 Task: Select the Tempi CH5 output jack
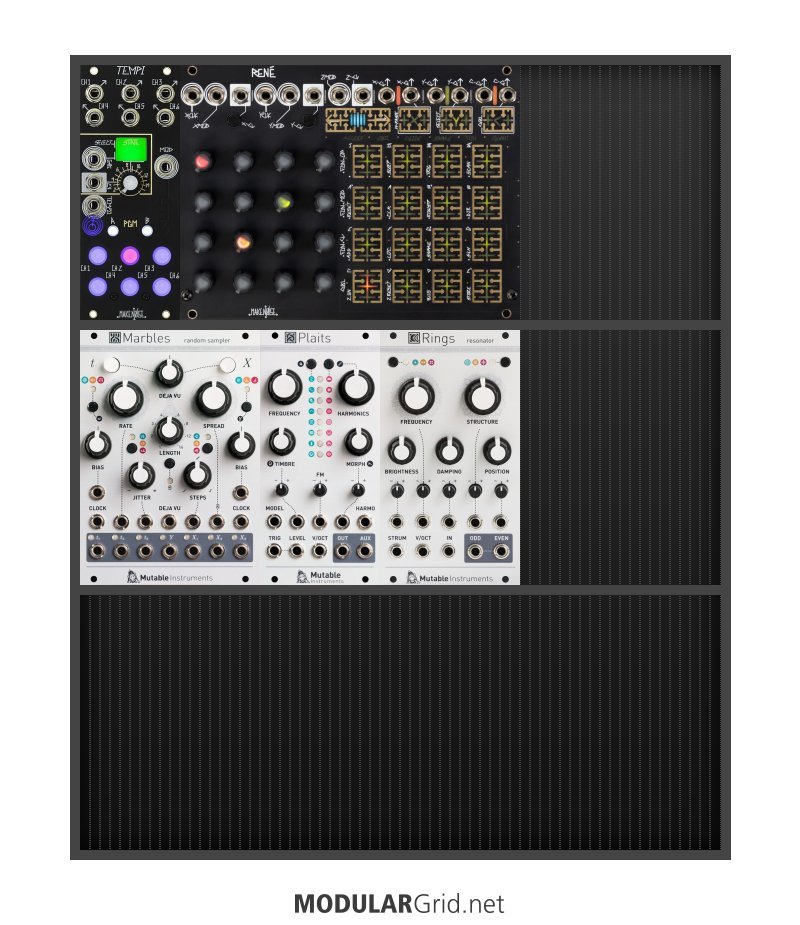(x=130, y=117)
